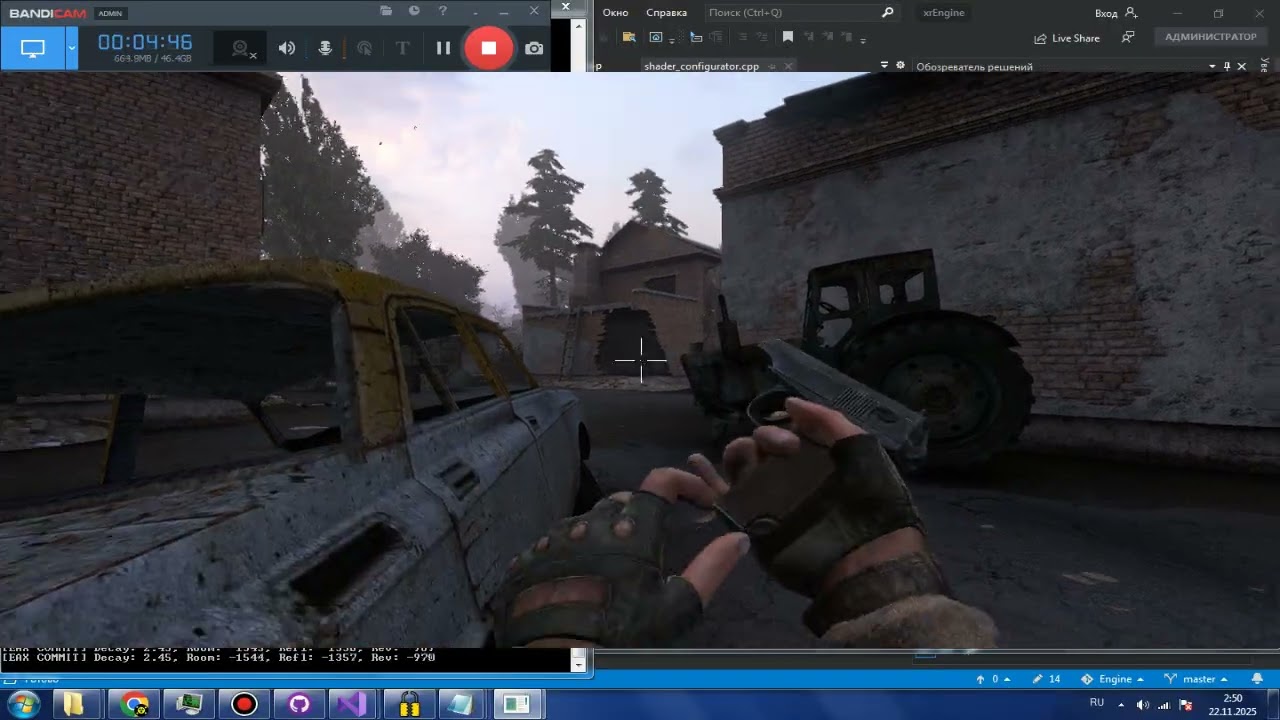Viewport: 1280px width, 720px height.
Task: Open Bandicam recording mode dropdown arrow
Action: tap(72, 48)
